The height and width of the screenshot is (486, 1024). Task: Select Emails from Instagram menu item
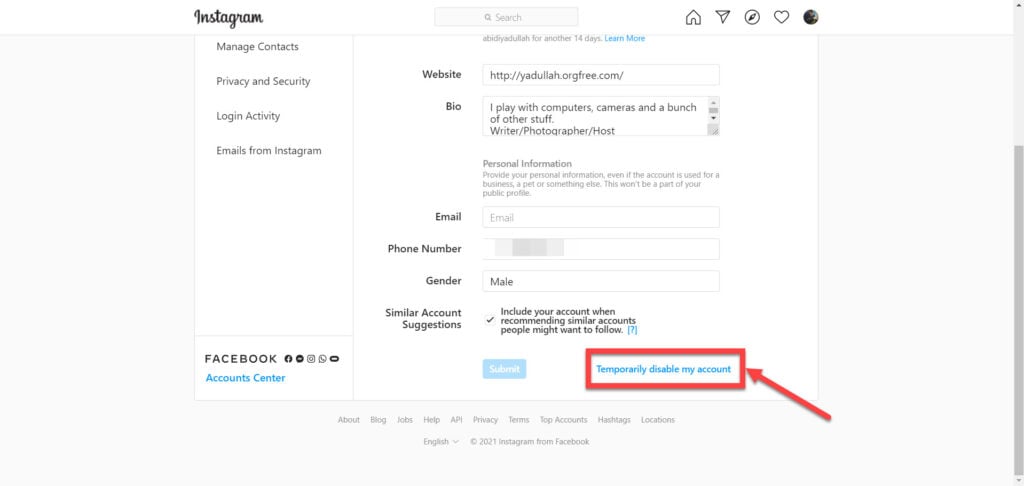click(269, 151)
